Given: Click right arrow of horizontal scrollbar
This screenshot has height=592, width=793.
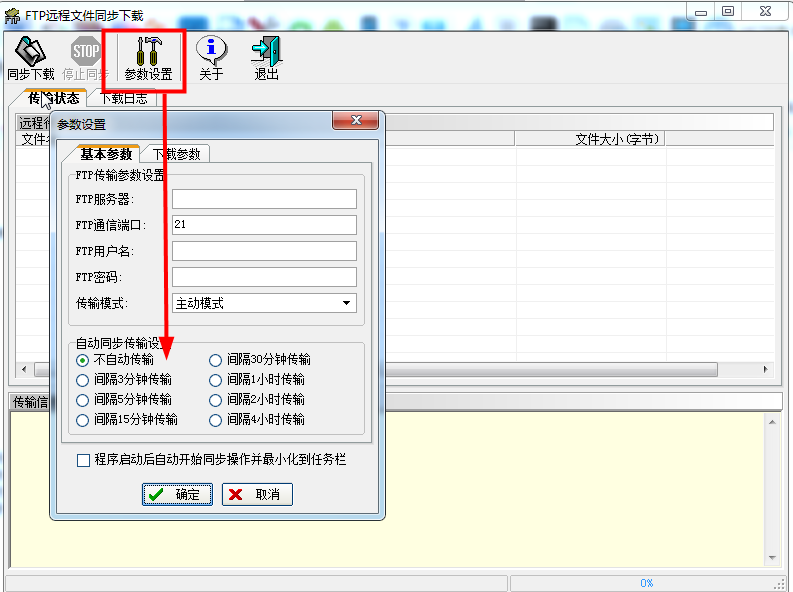Looking at the screenshot, I should pyautogui.click(x=767, y=369).
